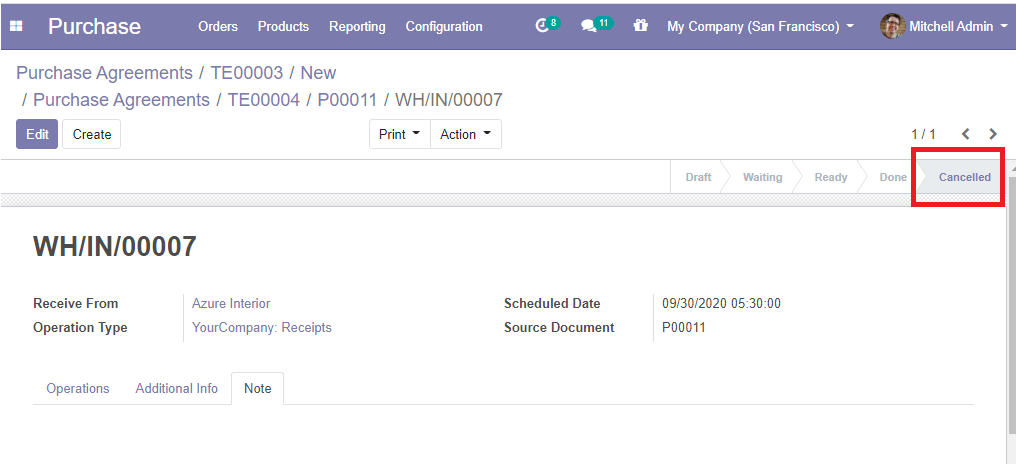Image resolution: width=1017 pixels, height=465 pixels.
Task: Click the Operation Type label
Action: (x=80, y=328)
